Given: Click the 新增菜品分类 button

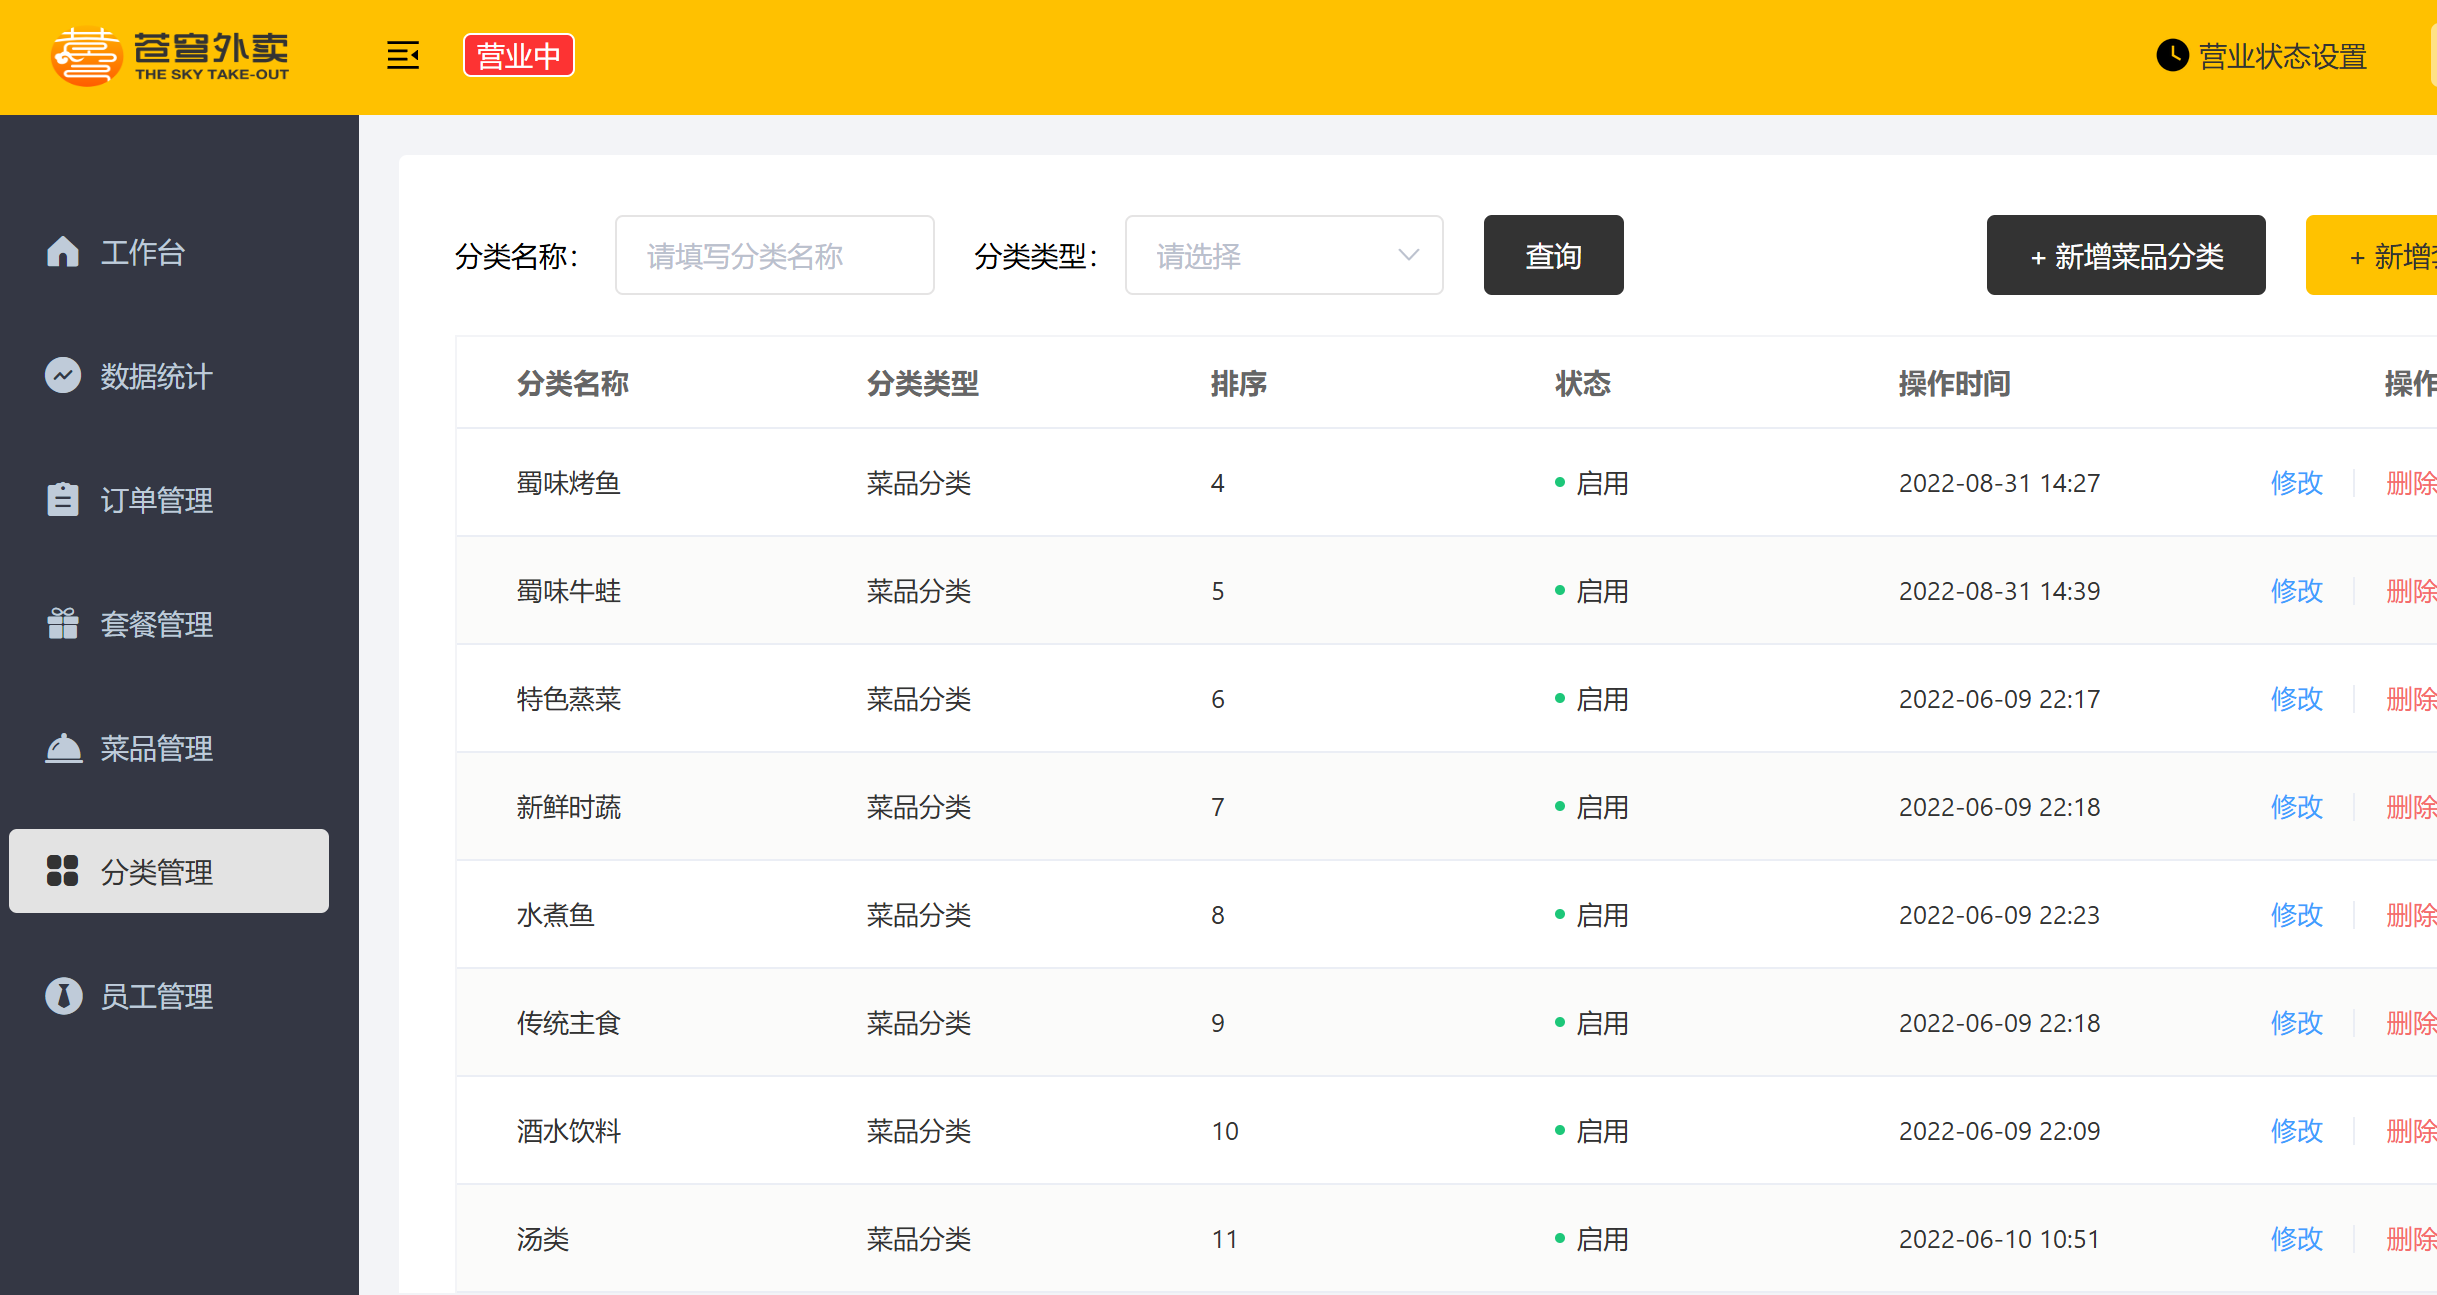Looking at the screenshot, I should pyautogui.click(x=2125, y=256).
